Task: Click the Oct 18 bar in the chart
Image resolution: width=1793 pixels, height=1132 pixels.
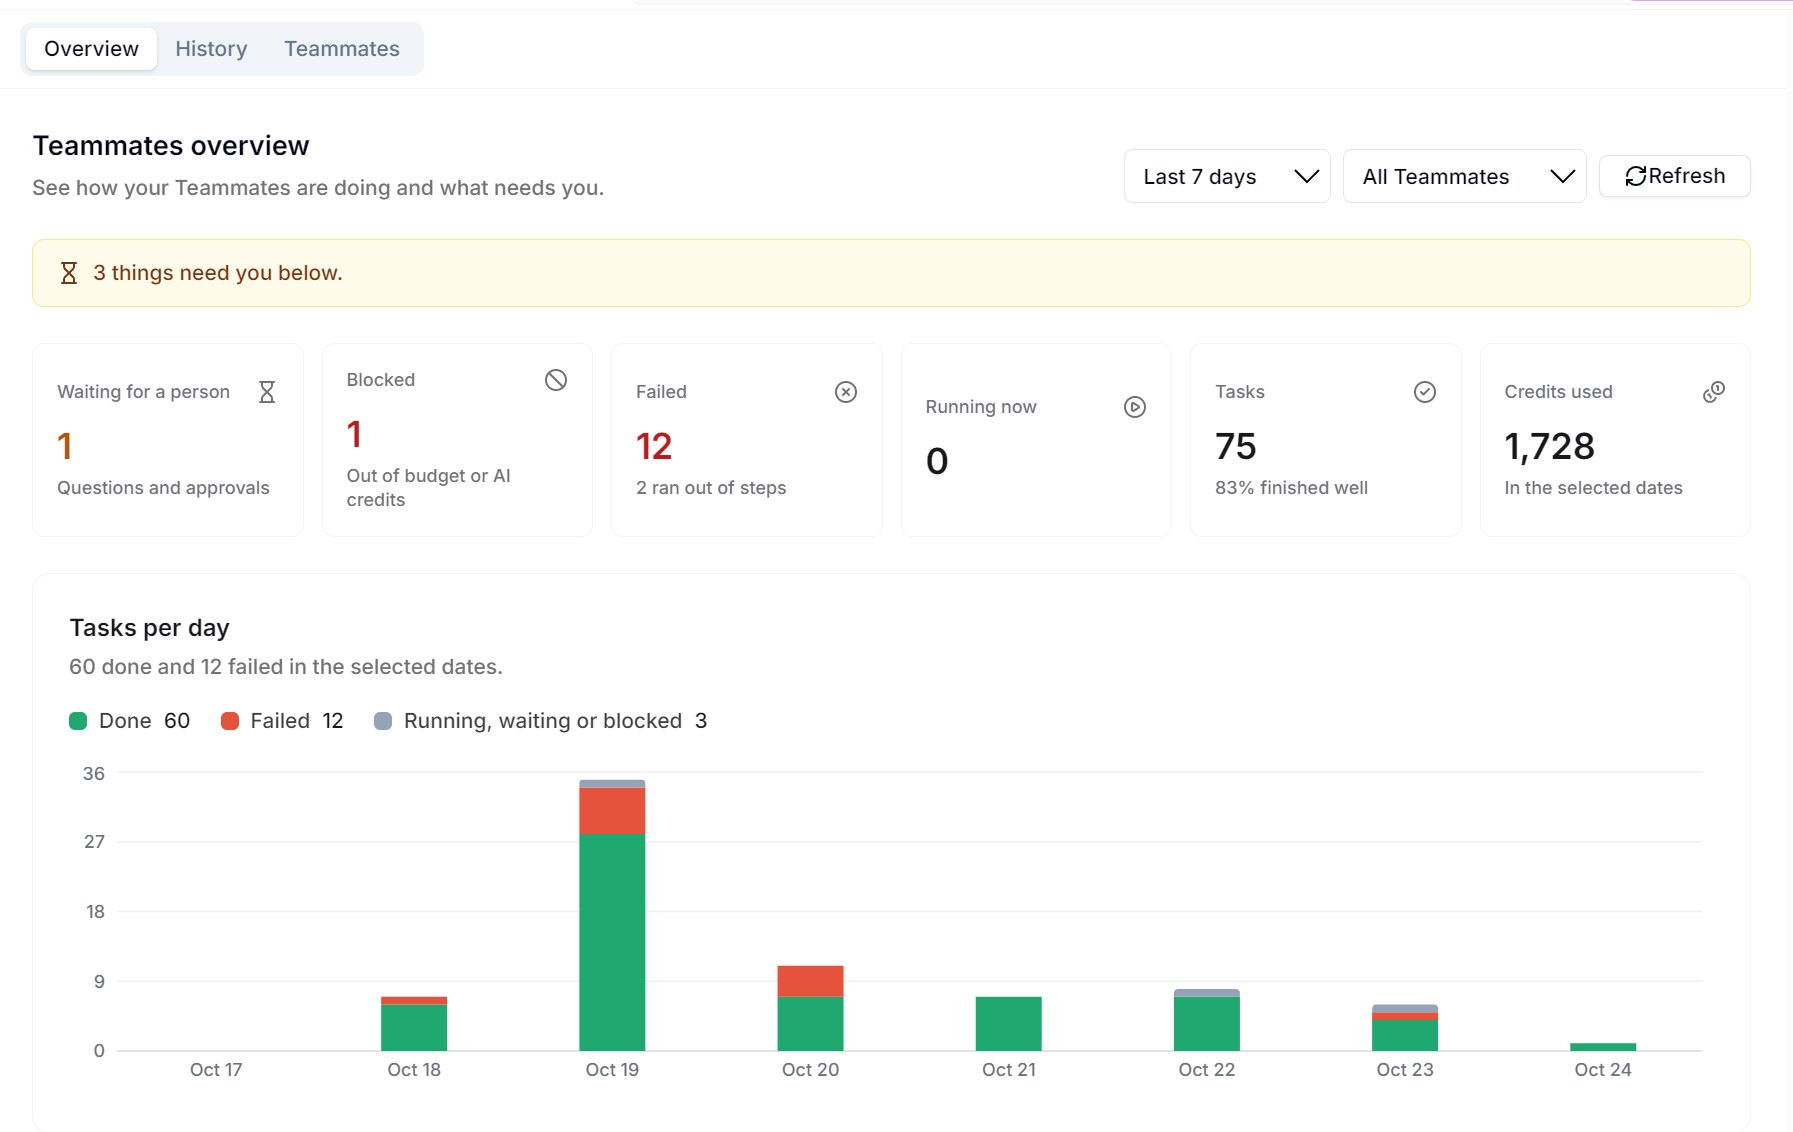Action: 414,1024
